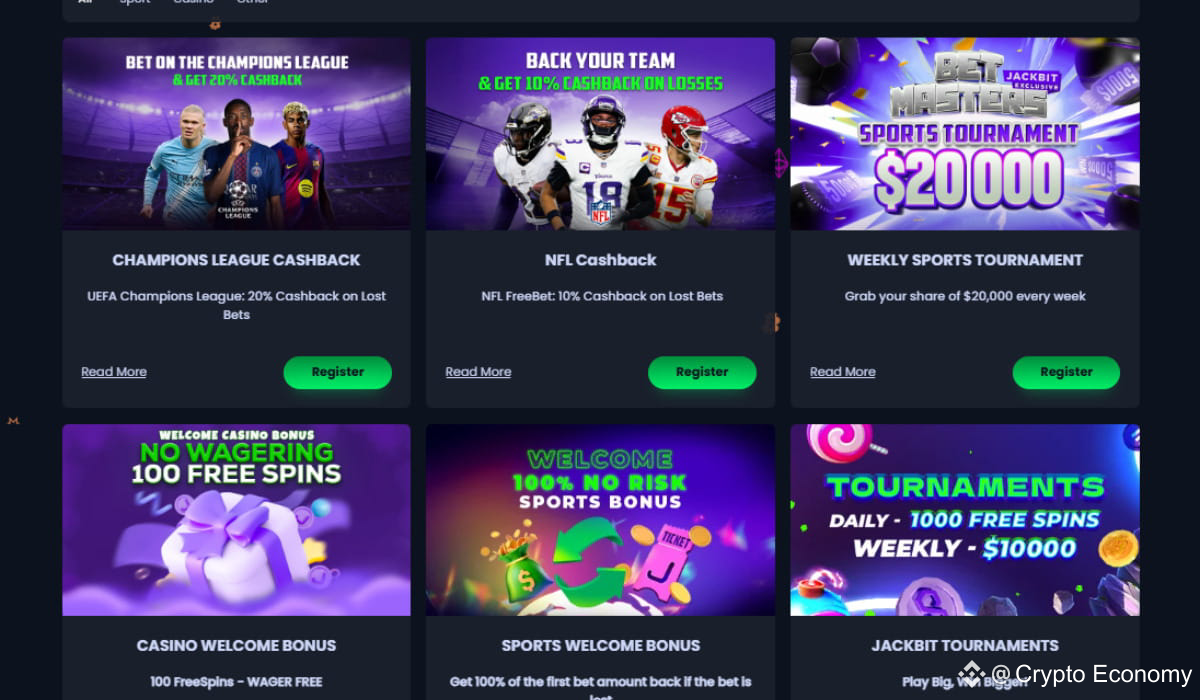Screen dimensions: 1200x700
Task: Select the Jackbit Tournaments title
Action: (965, 646)
